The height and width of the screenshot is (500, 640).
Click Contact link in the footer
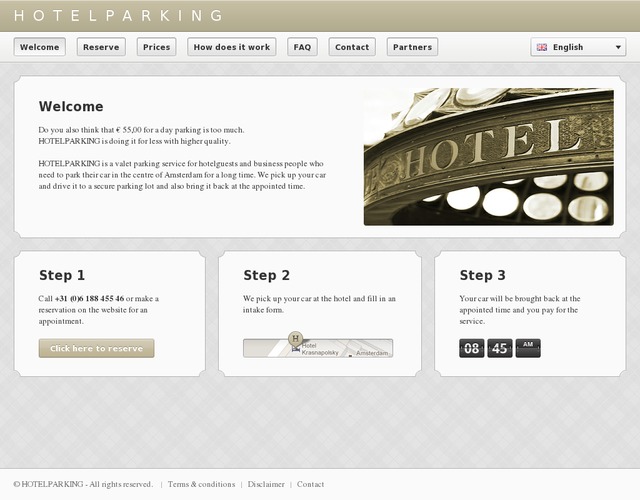pyautogui.click(x=310, y=484)
